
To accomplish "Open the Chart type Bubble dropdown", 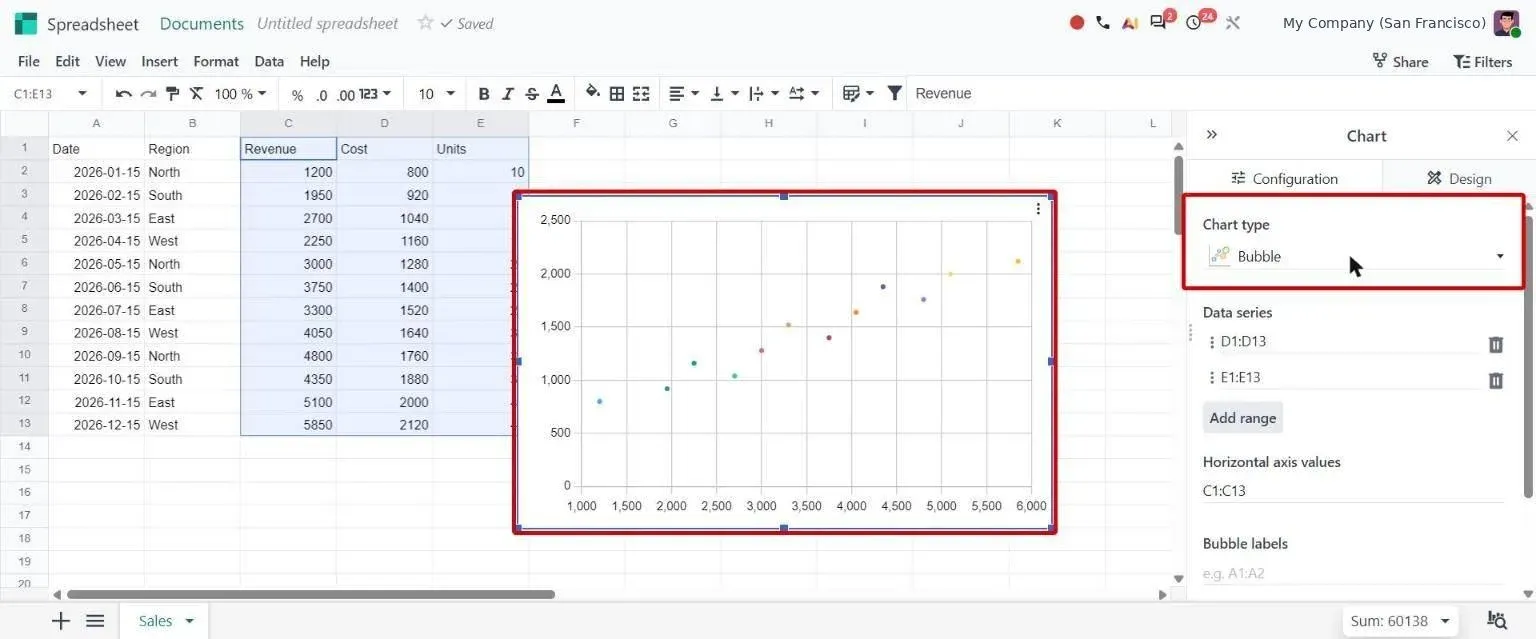I will point(1356,256).
